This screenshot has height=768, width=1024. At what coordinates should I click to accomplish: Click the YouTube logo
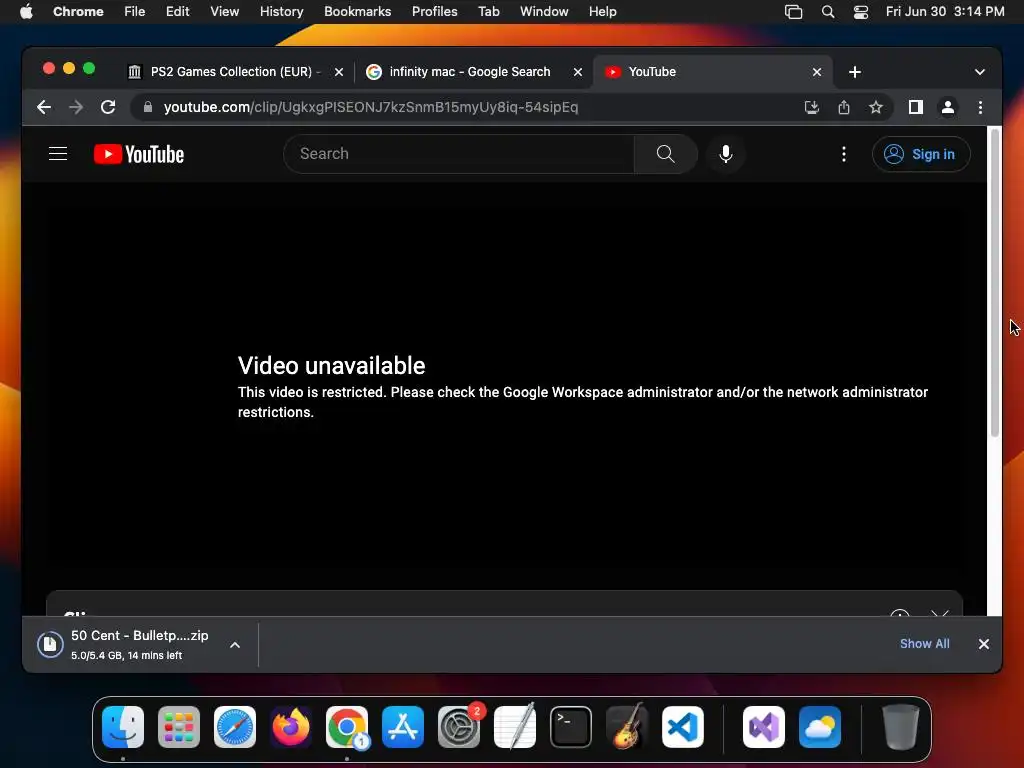click(139, 154)
